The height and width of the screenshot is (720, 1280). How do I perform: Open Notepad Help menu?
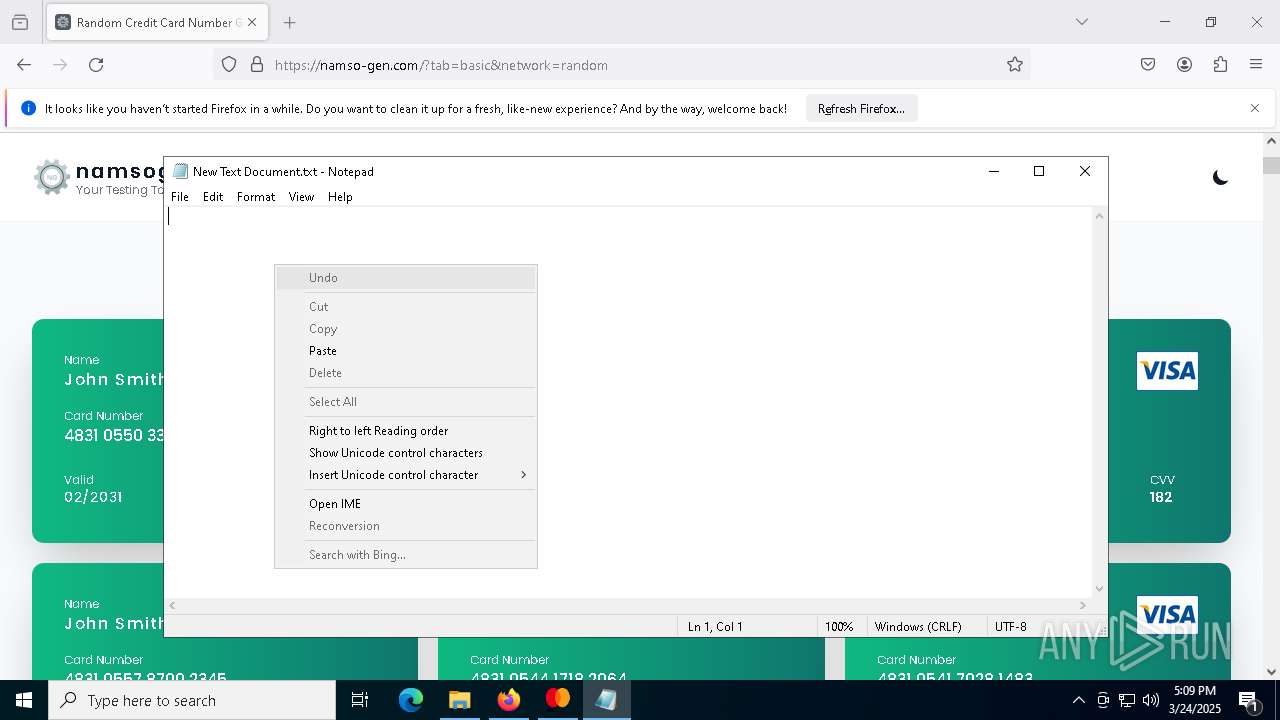click(x=340, y=197)
